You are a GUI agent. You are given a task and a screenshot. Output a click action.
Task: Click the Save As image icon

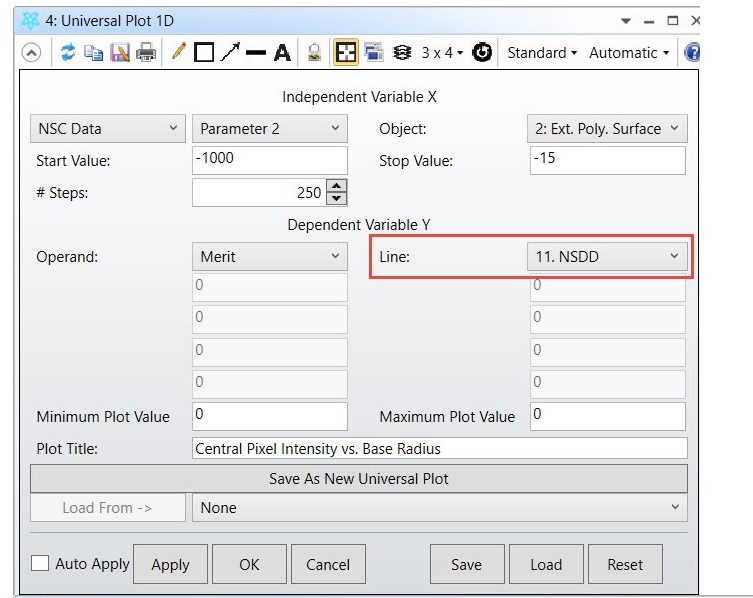[x=120, y=52]
